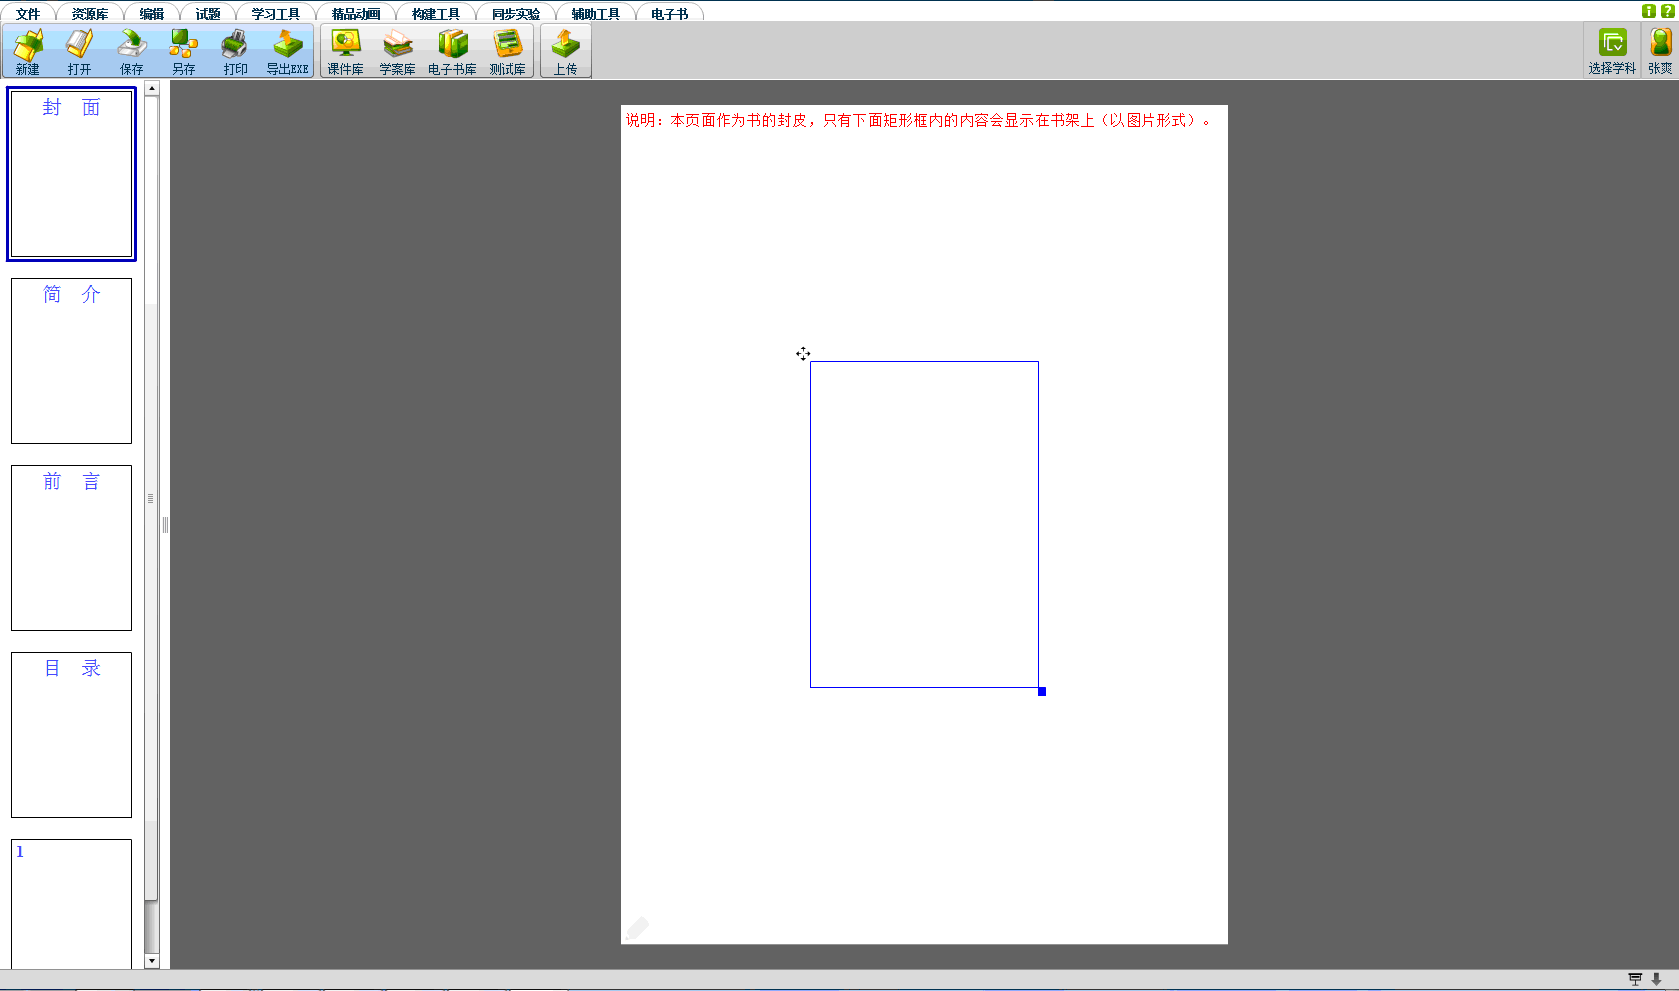The width and height of the screenshot is (1679, 991).
Task: Open the 学案库 library icon
Action: point(397,51)
